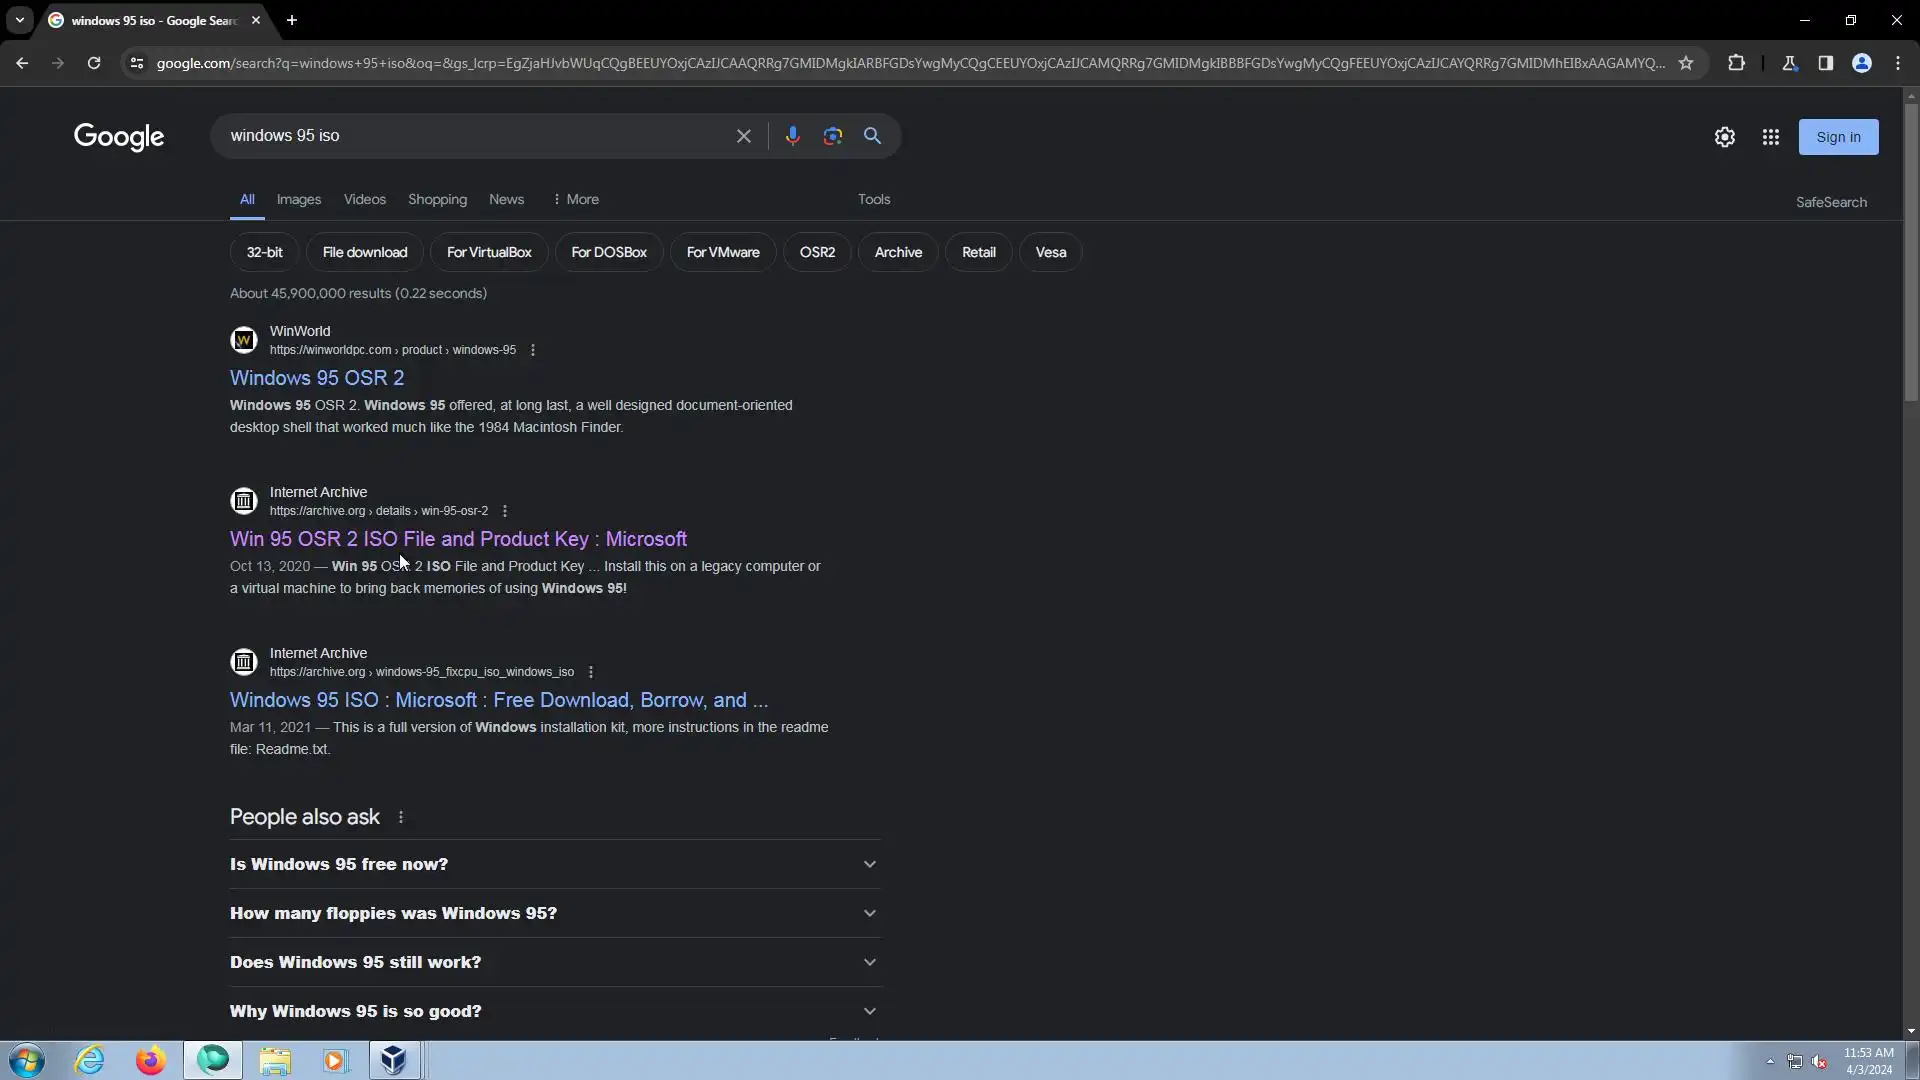Open Google Lens image search
This screenshot has width=1920, height=1080.
pyautogui.click(x=832, y=136)
